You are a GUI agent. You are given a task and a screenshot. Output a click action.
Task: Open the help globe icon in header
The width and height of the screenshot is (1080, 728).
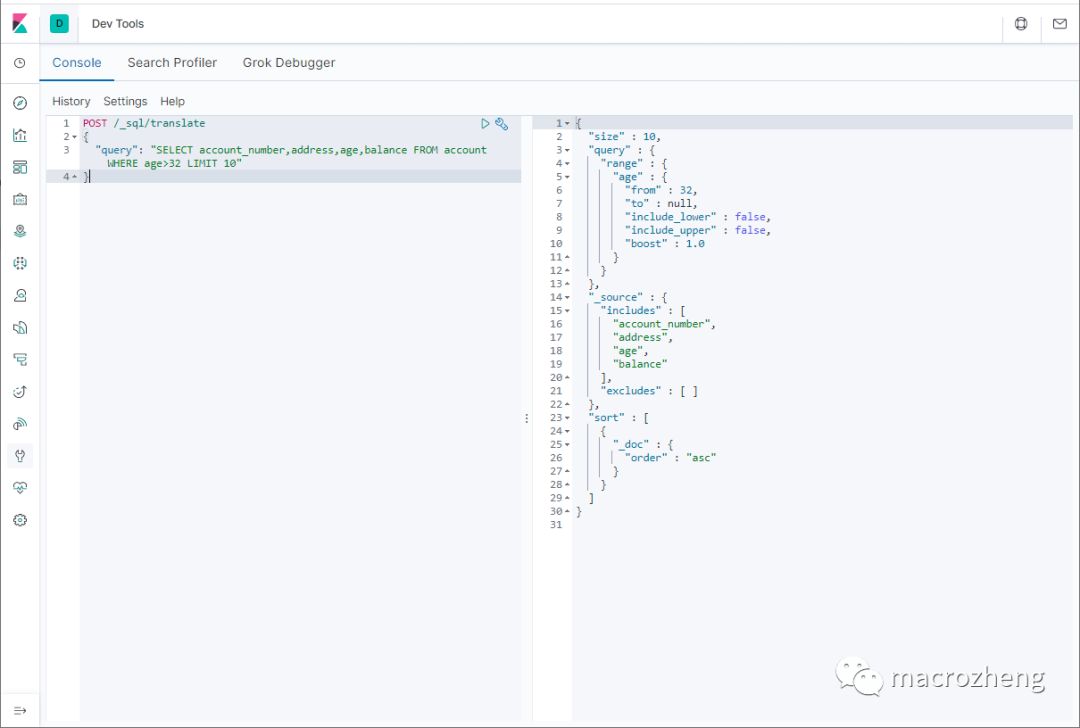coord(1021,24)
